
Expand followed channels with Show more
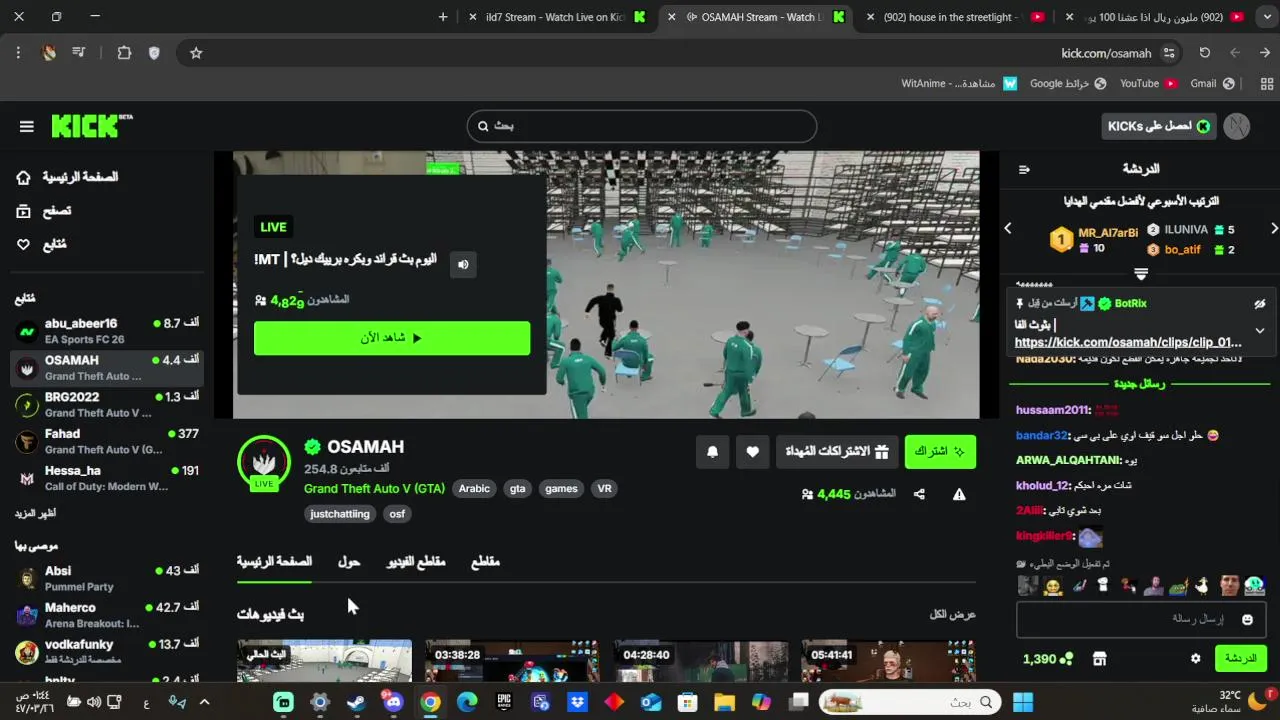point(35,513)
